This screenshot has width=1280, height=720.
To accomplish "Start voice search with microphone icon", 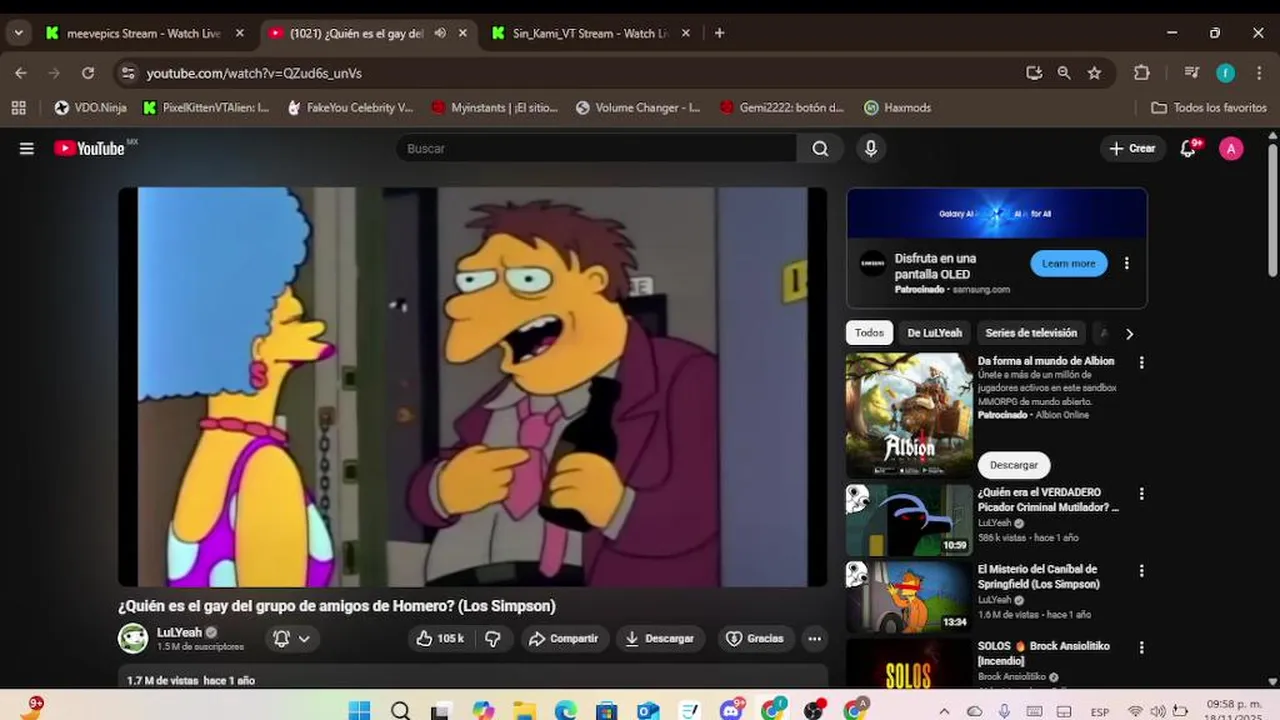I will pyautogui.click(x=871, y=149).
